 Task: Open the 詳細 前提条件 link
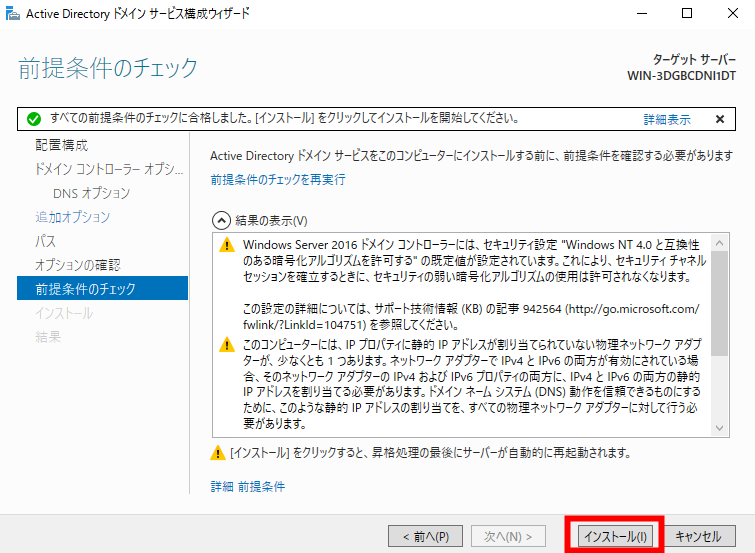click(x=247, y=487)
